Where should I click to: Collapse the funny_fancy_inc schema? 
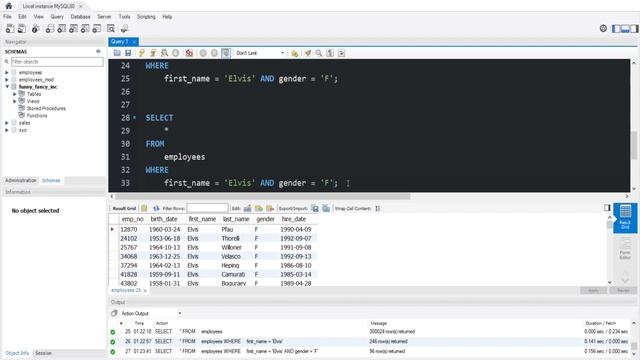[x=7, y=87]
